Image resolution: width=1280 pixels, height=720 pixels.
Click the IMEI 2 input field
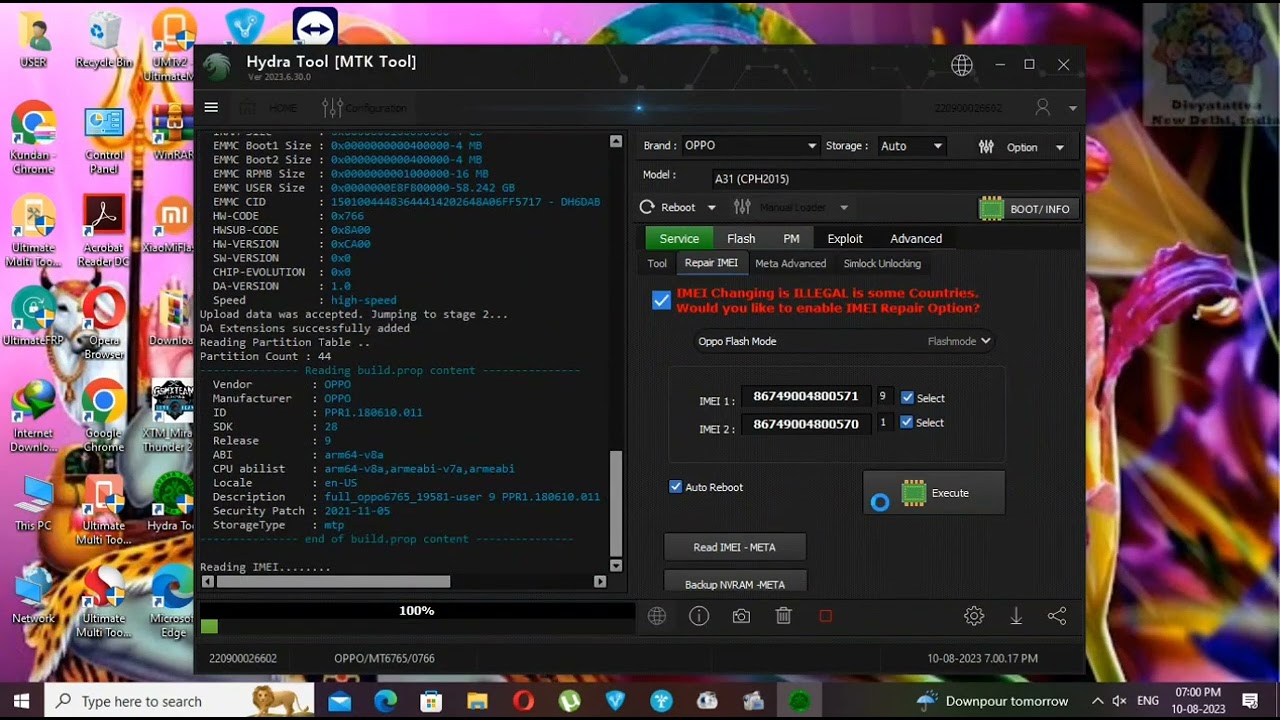(x=806, y=424)
